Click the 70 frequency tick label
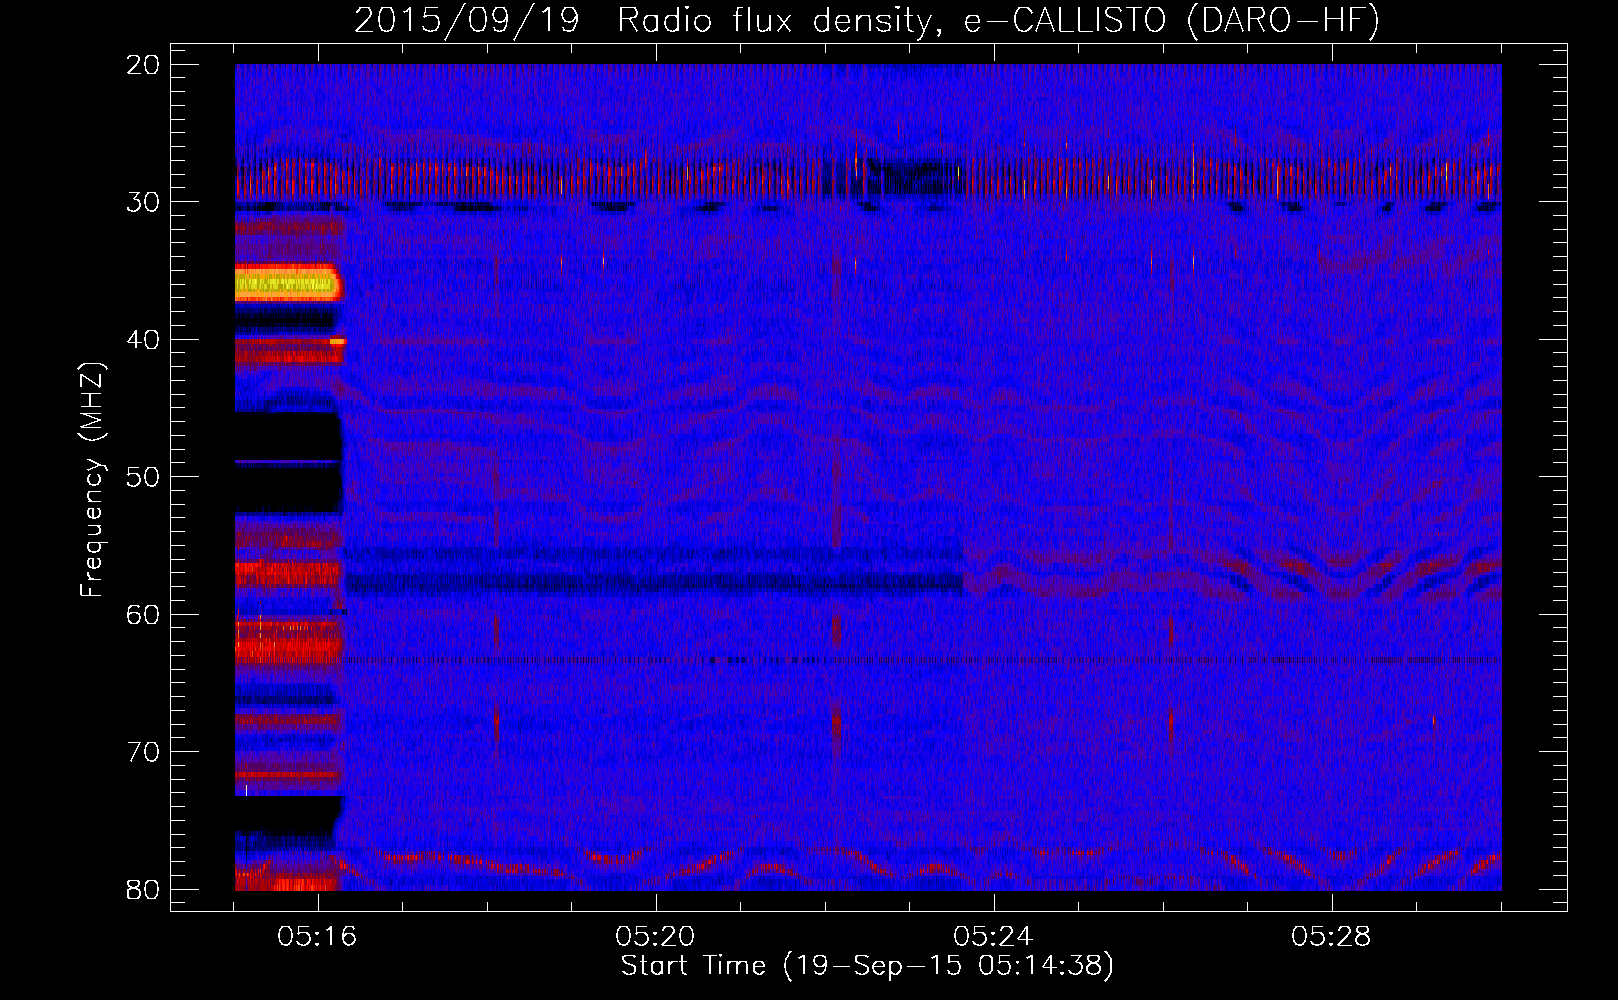Screen dimensions: 1618x1000 pyautogui.click(x=143, y=752)
